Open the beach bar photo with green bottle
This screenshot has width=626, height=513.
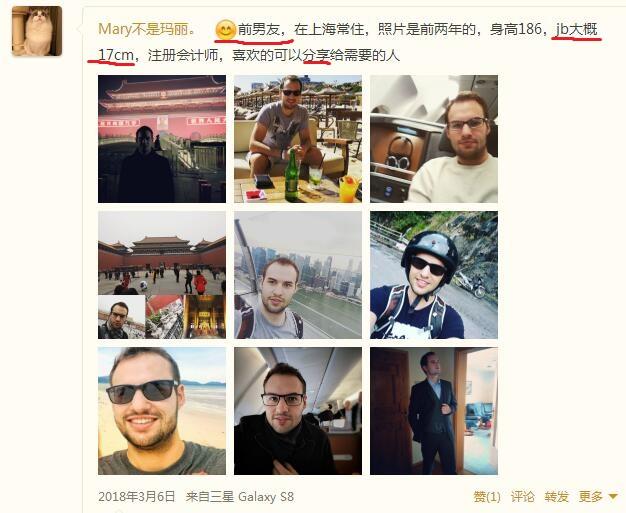click(298, 139)
